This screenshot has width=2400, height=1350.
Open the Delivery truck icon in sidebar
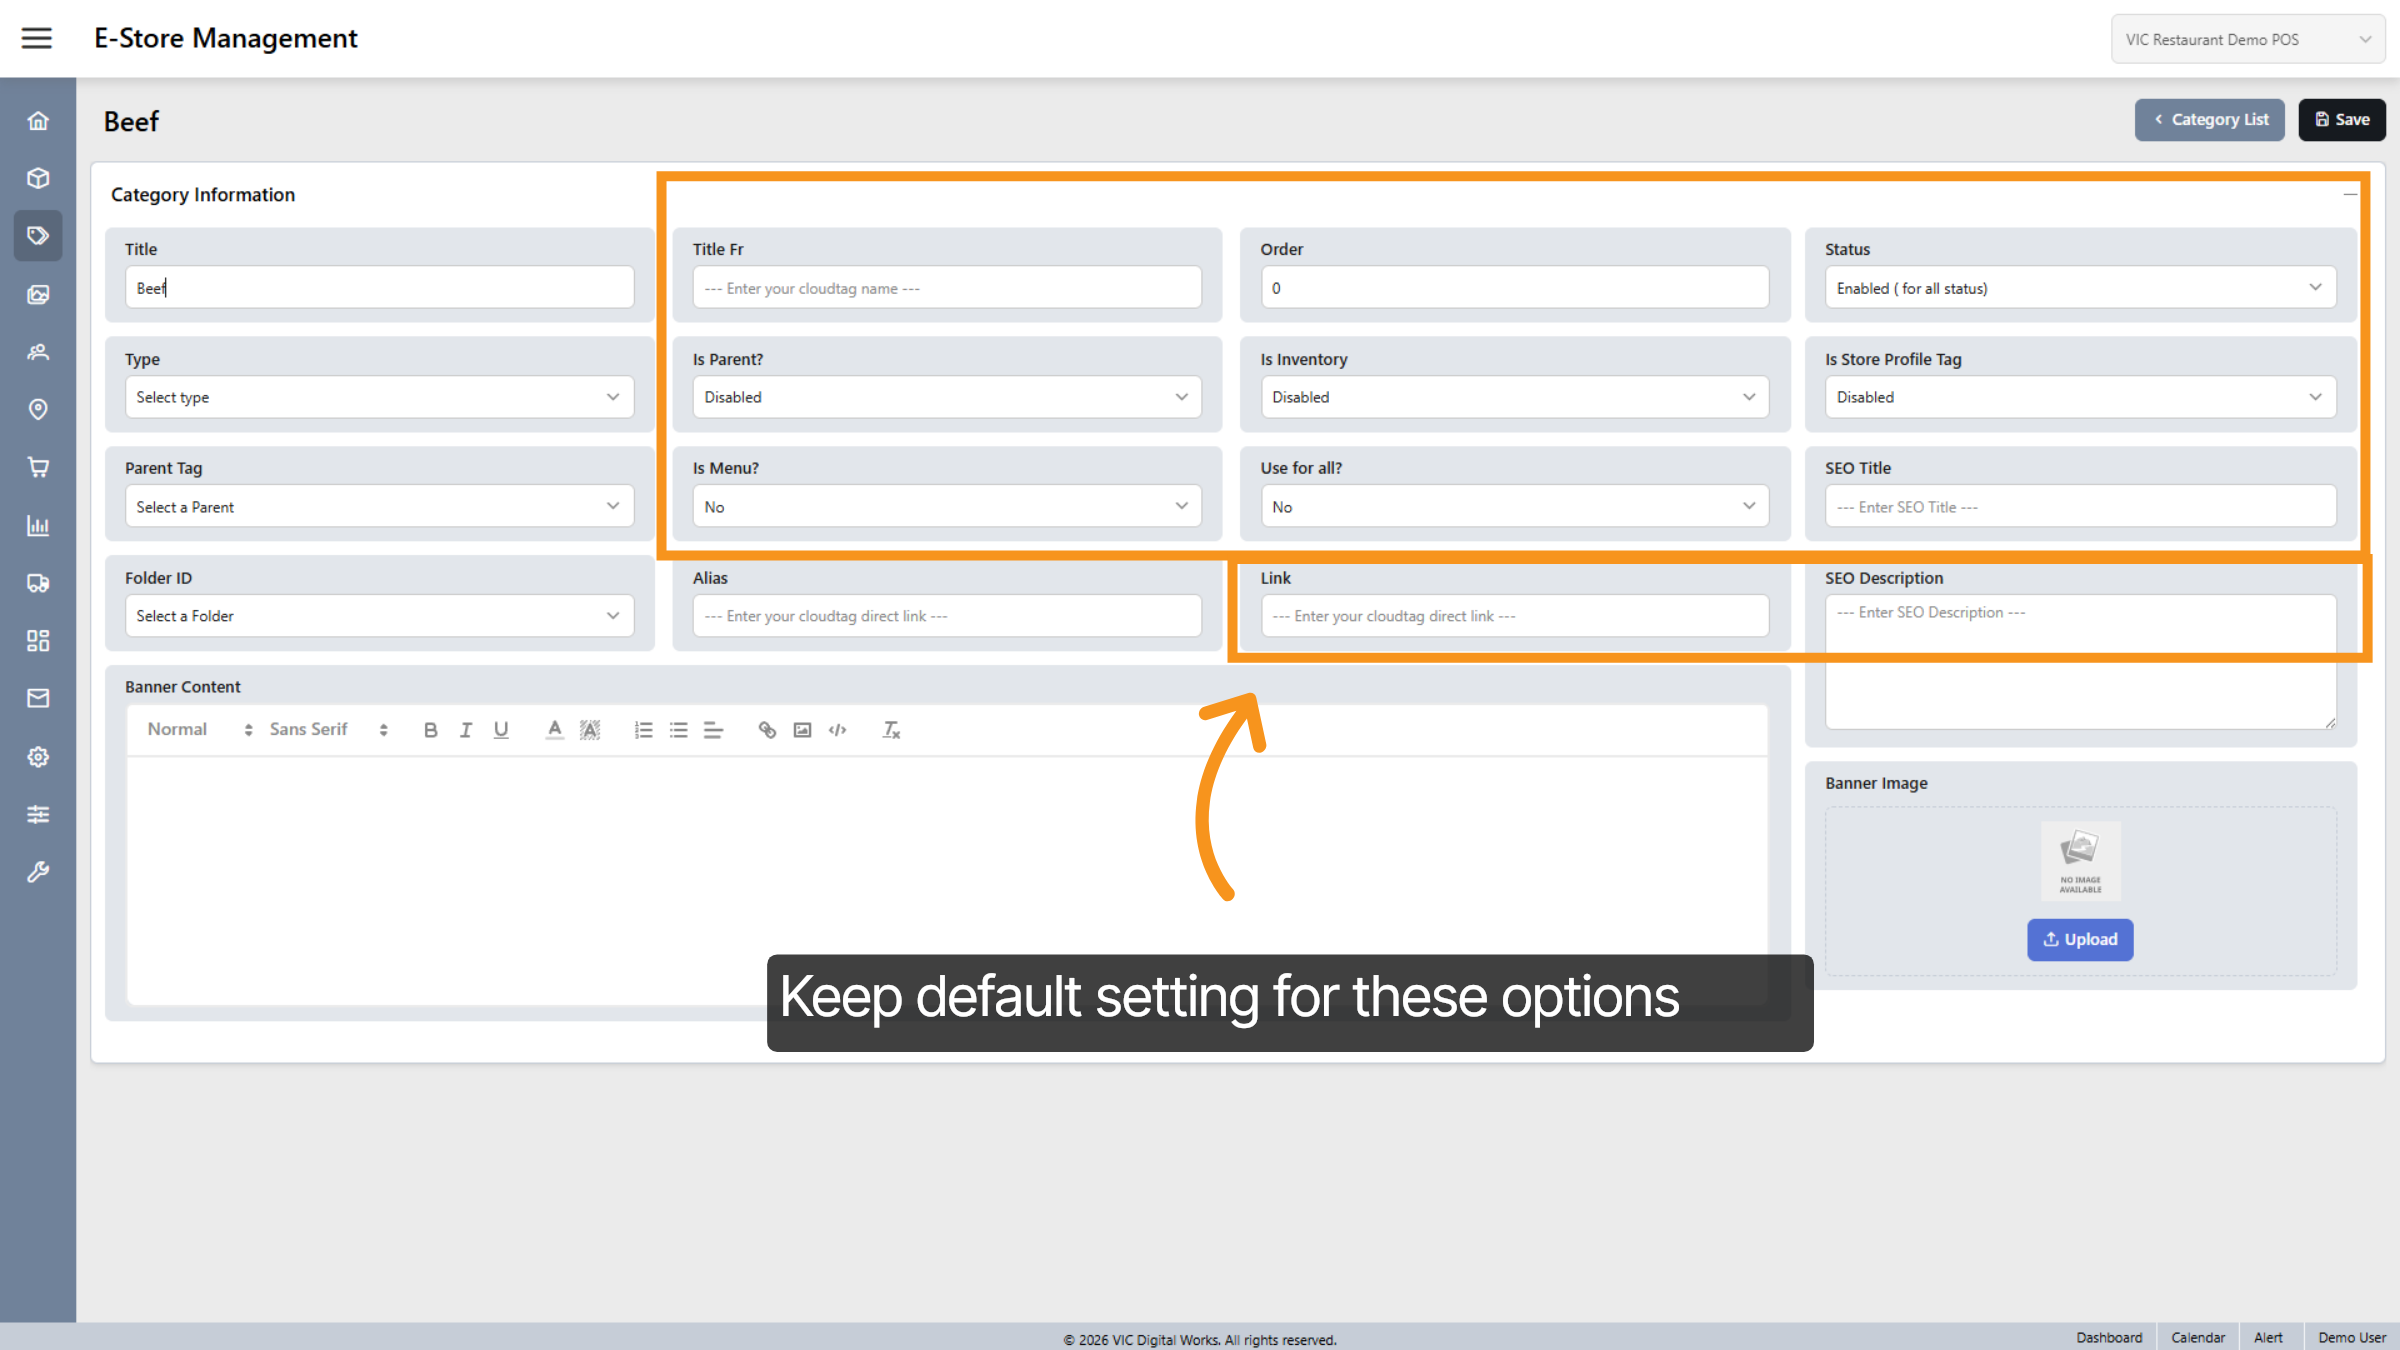(x=38, y=583)
